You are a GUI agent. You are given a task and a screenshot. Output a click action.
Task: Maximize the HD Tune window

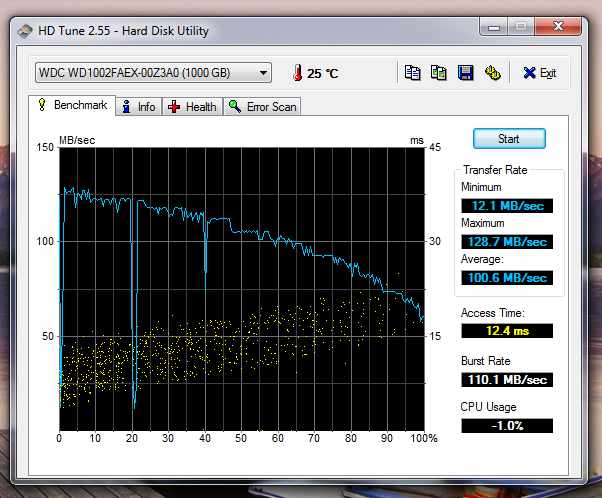click(521, 26)
